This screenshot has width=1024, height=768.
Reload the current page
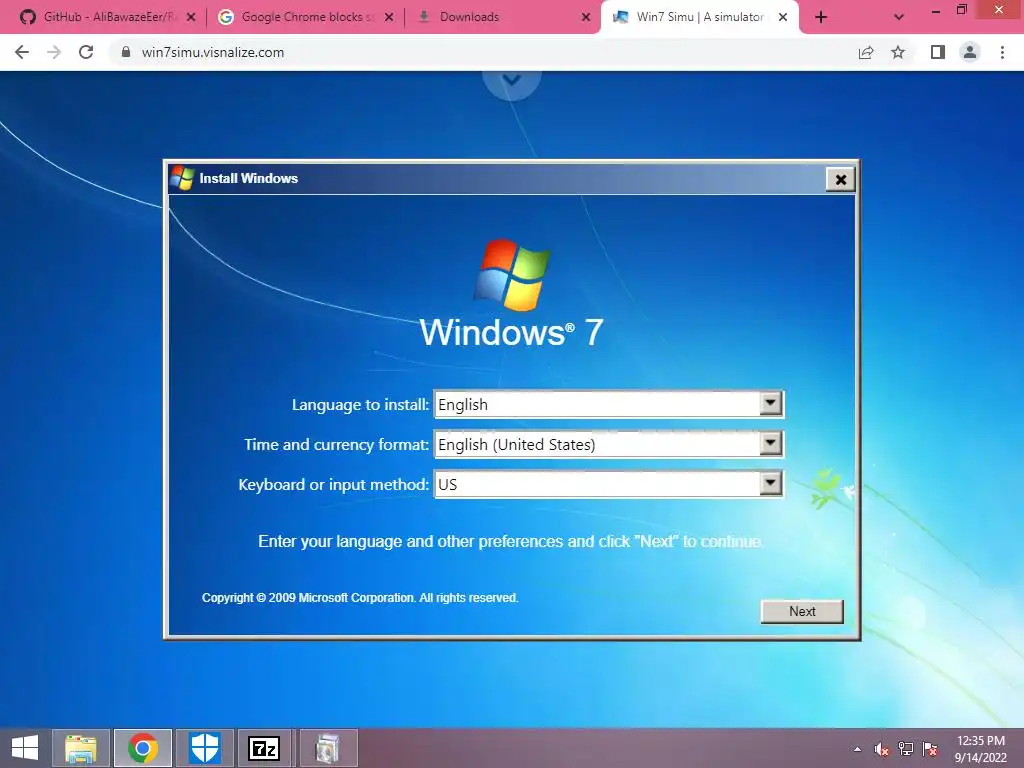[x=86, y=52]
